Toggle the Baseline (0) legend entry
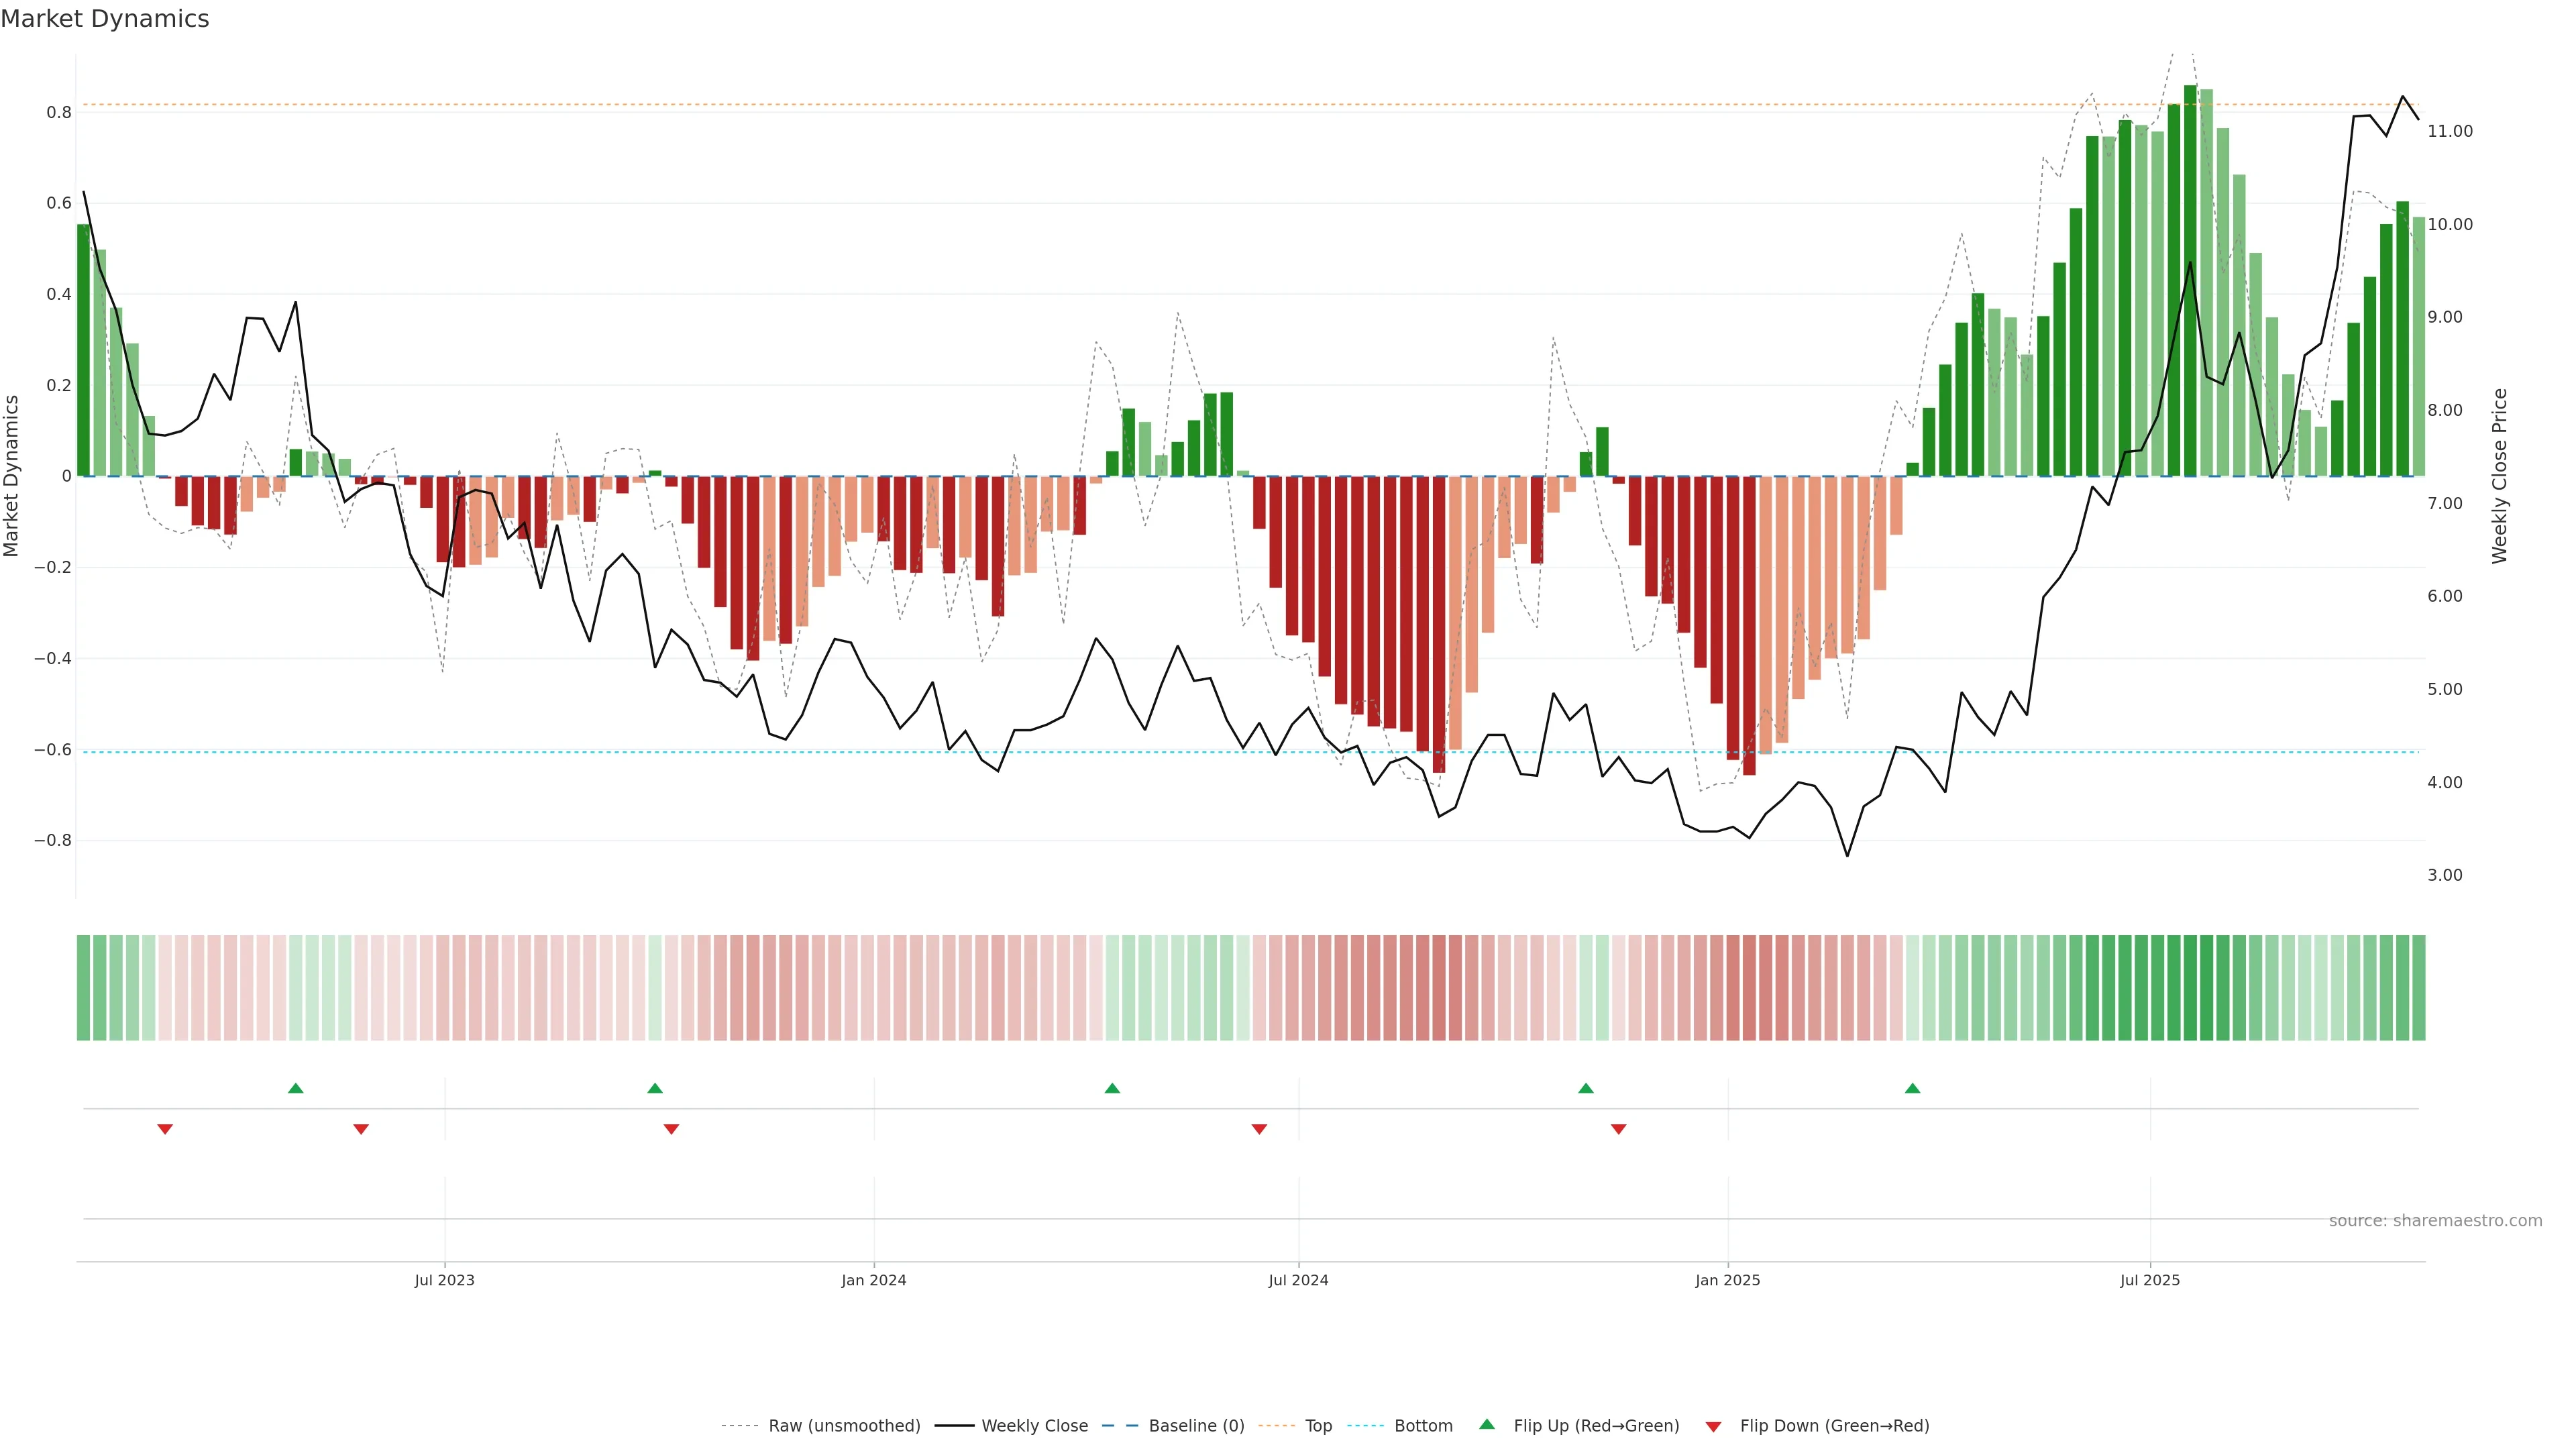The image size is (2576, 1449). pyautogui.click(x=1196, y=1426)
